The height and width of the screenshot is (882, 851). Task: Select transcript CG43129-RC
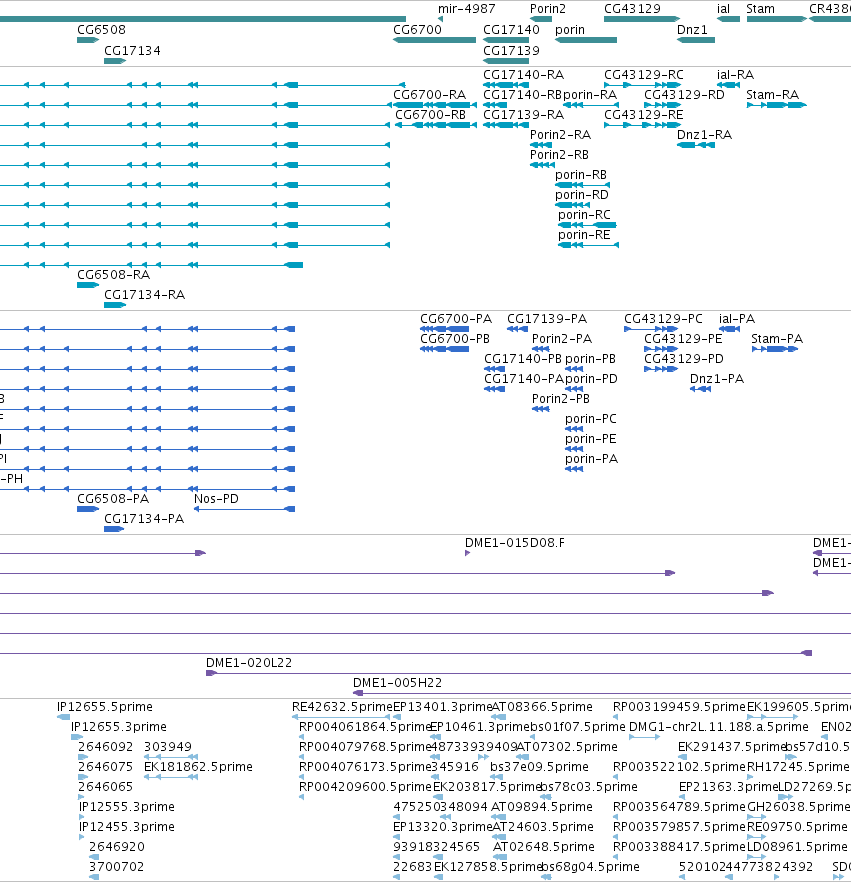(642, 85)
